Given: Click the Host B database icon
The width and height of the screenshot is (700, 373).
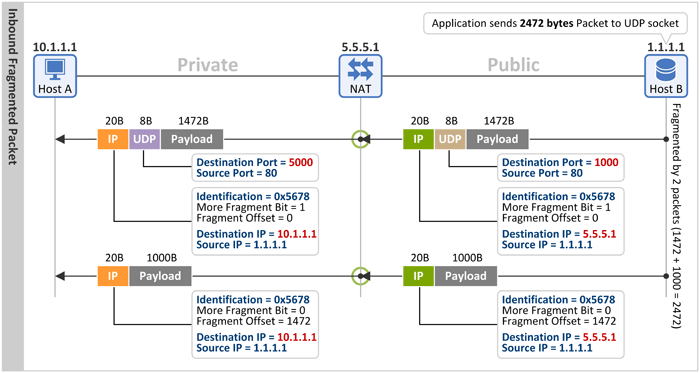Looking at the screenshot, I should pyautogui.click(x=666, y=76).
